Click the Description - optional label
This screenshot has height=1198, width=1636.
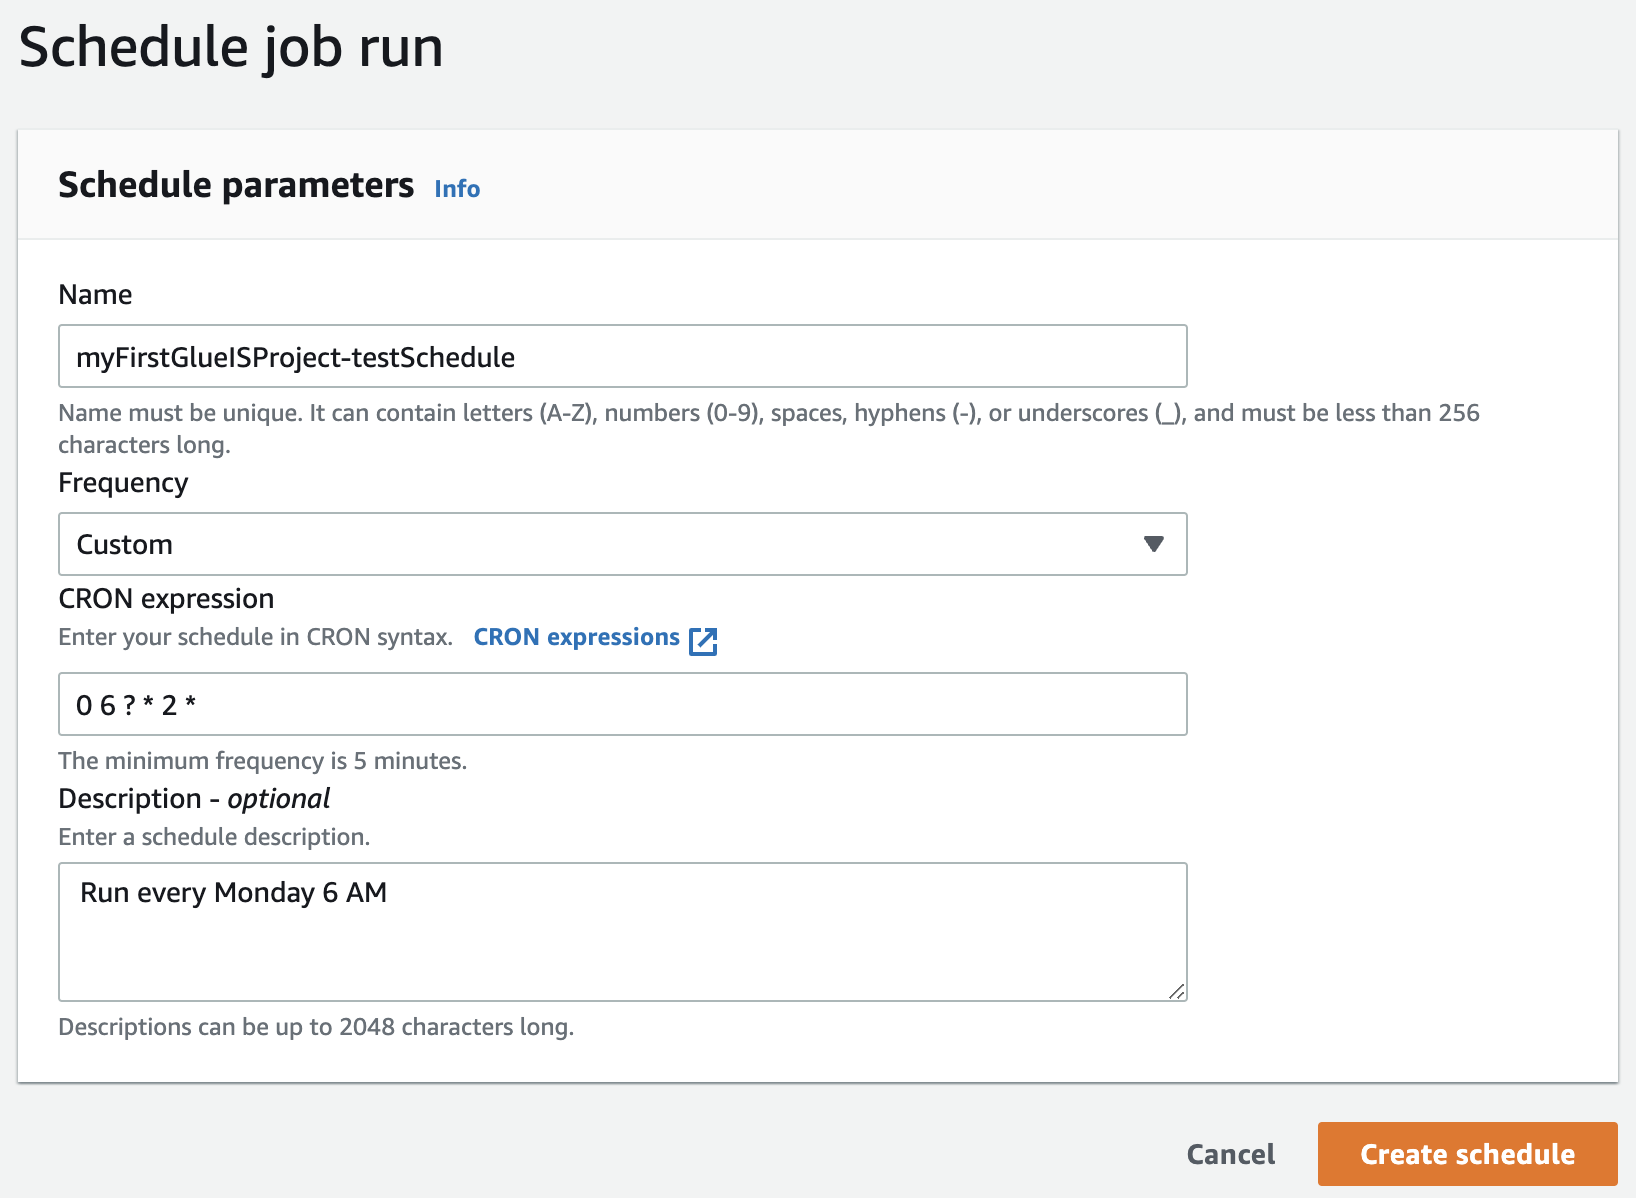pyautogui.click(x=194, y=799)
